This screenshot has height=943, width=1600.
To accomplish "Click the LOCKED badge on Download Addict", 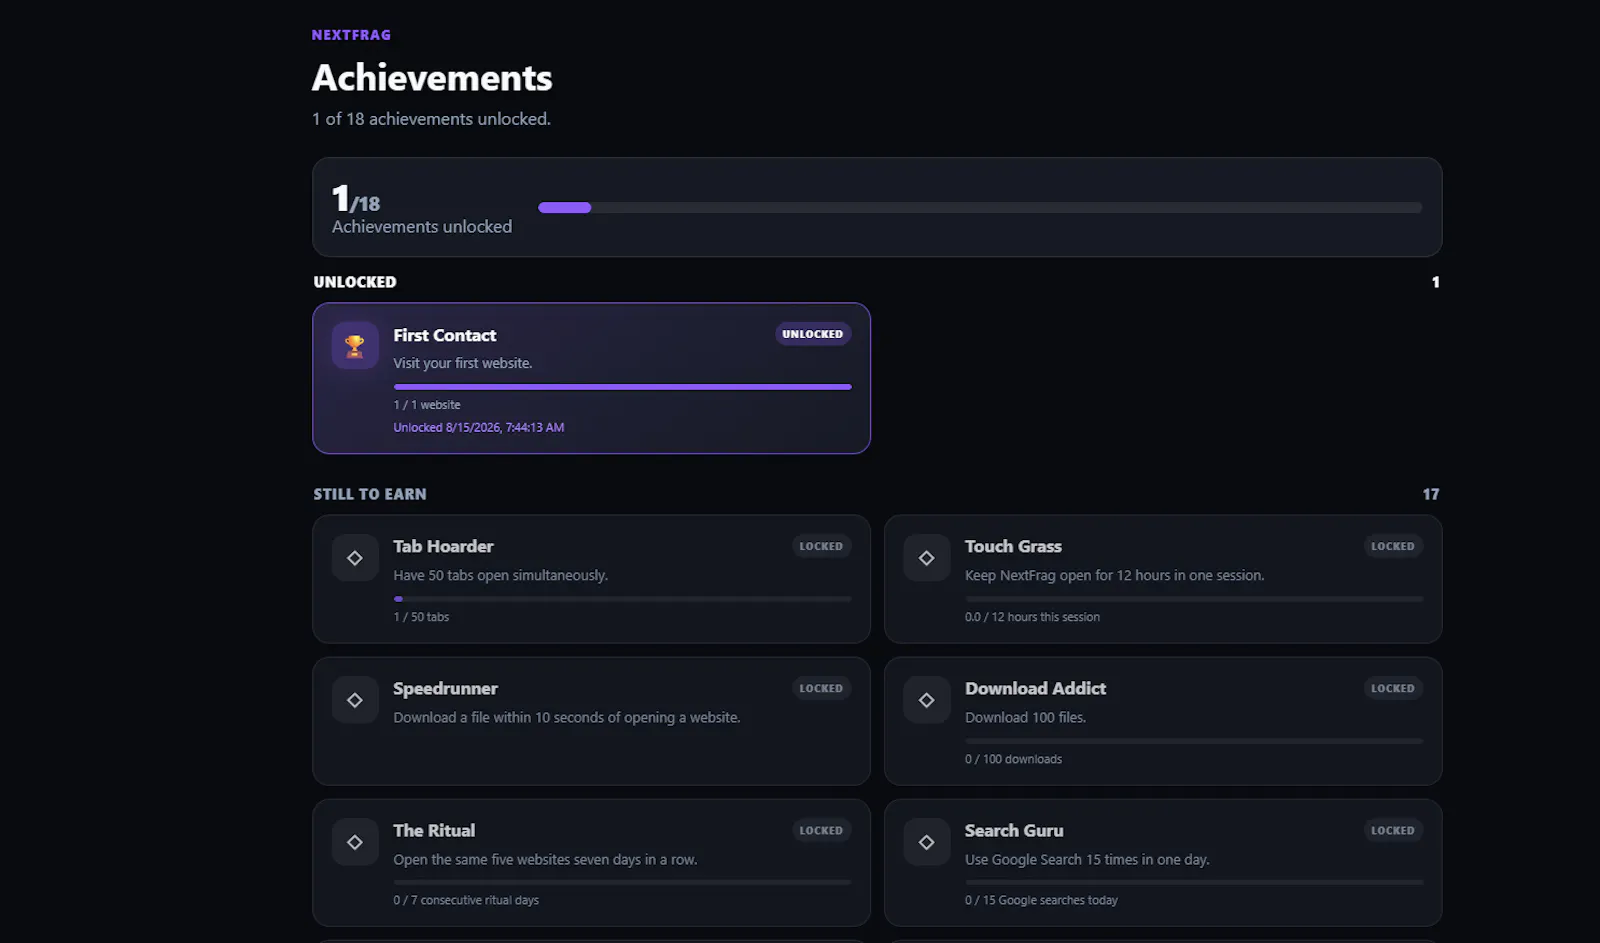I will 1393,688.
